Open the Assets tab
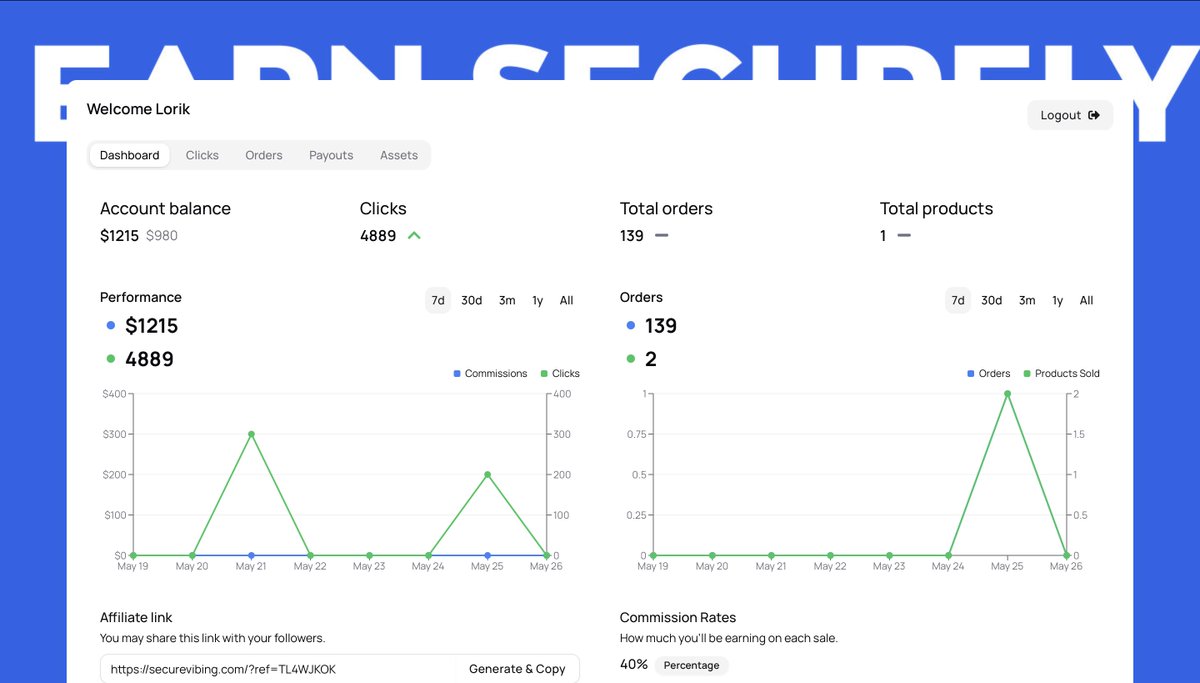Image resolution: width=1200 pixels, height=683 pixels. click(x=399, y=155)
